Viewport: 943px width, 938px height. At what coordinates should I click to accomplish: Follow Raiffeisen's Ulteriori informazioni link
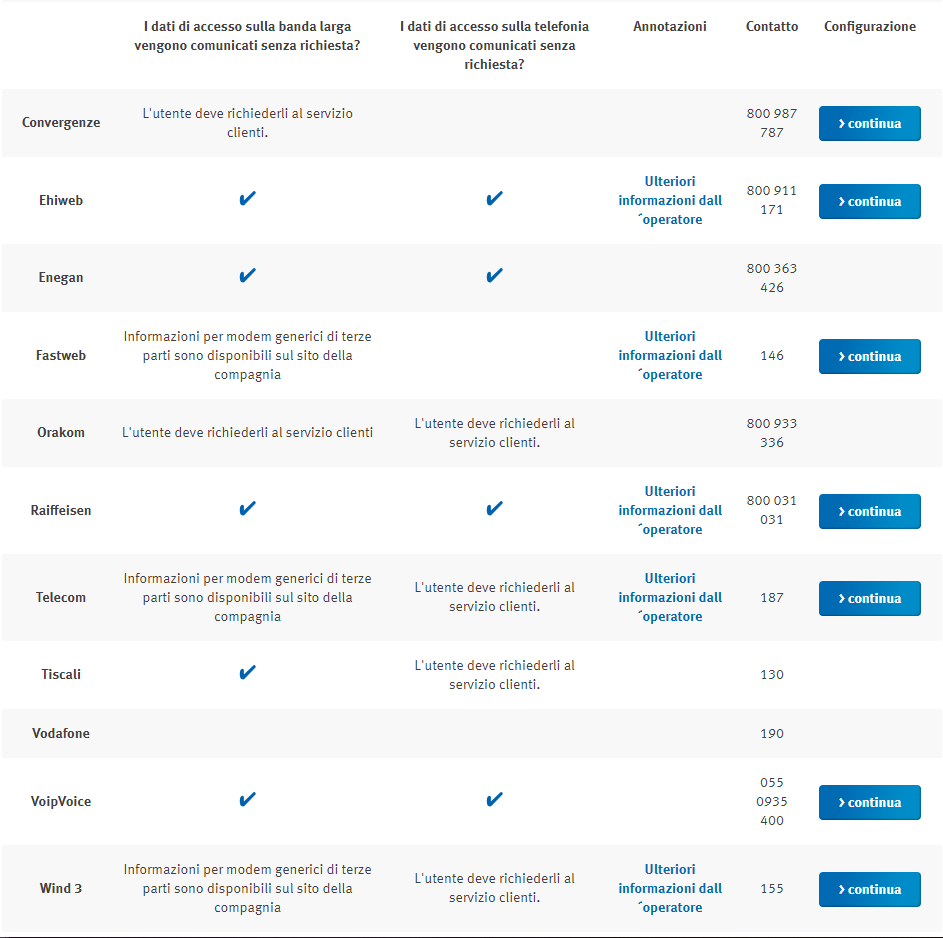point(670,510)
